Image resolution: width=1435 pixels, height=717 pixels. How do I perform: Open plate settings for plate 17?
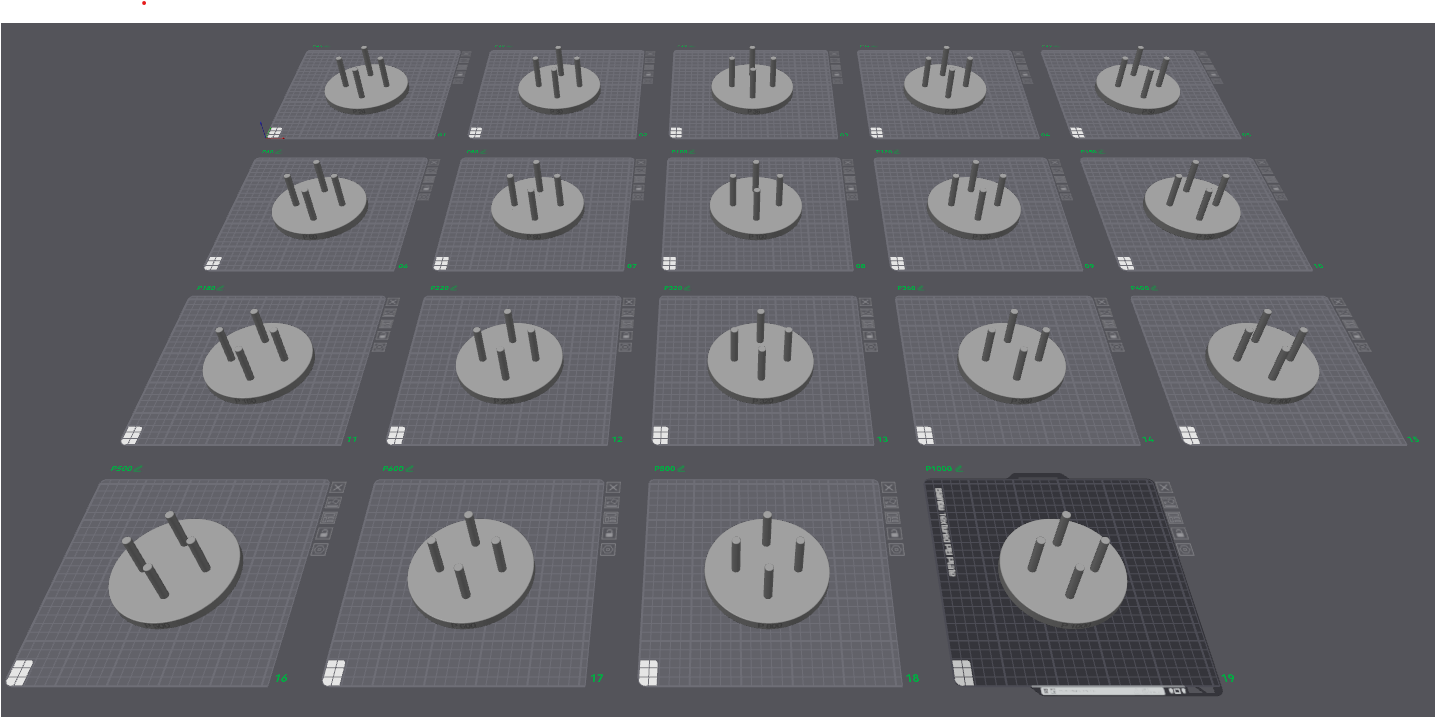click(608, 549)
